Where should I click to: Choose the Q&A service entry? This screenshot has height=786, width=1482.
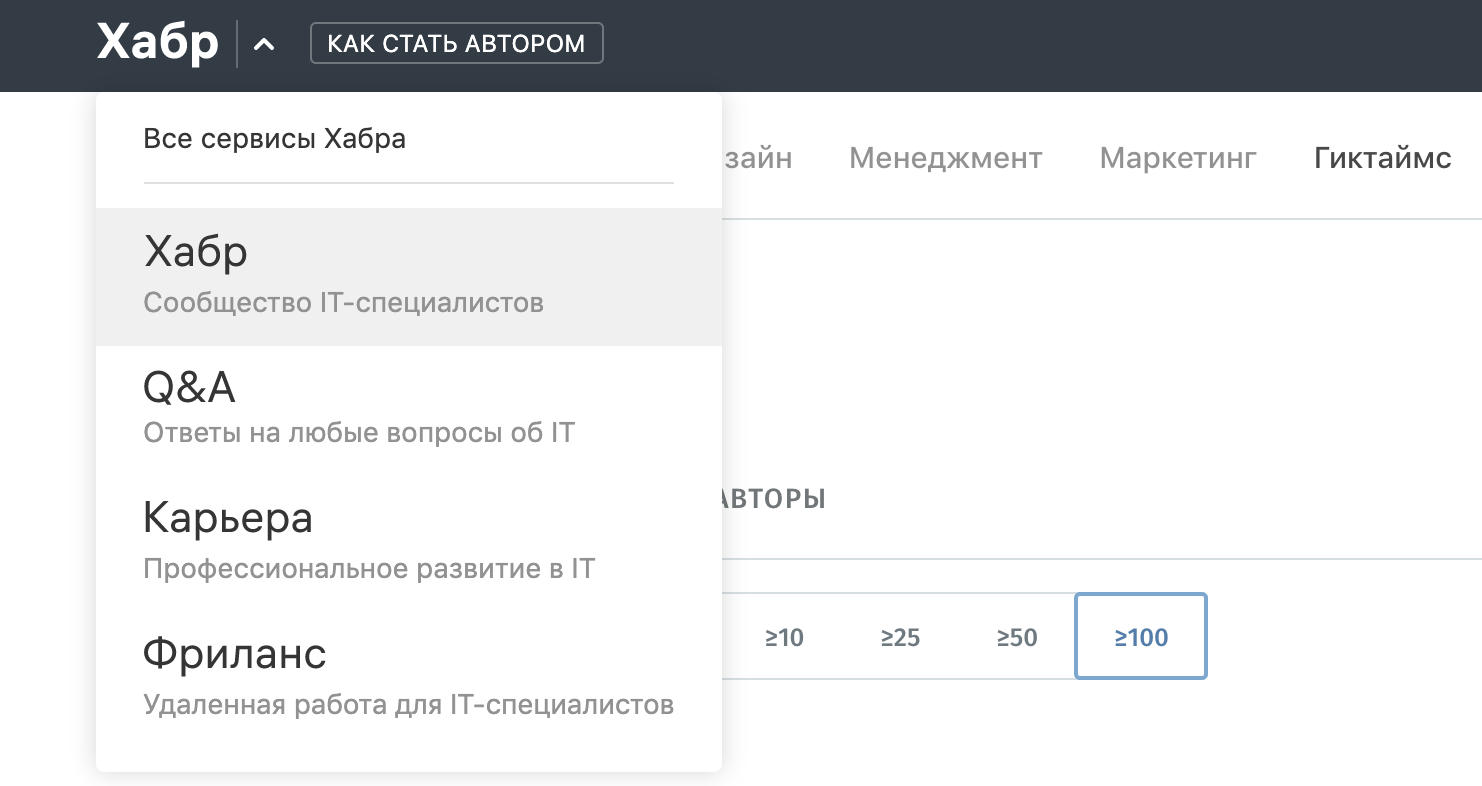pyautogui.click(x=190, y=386)
